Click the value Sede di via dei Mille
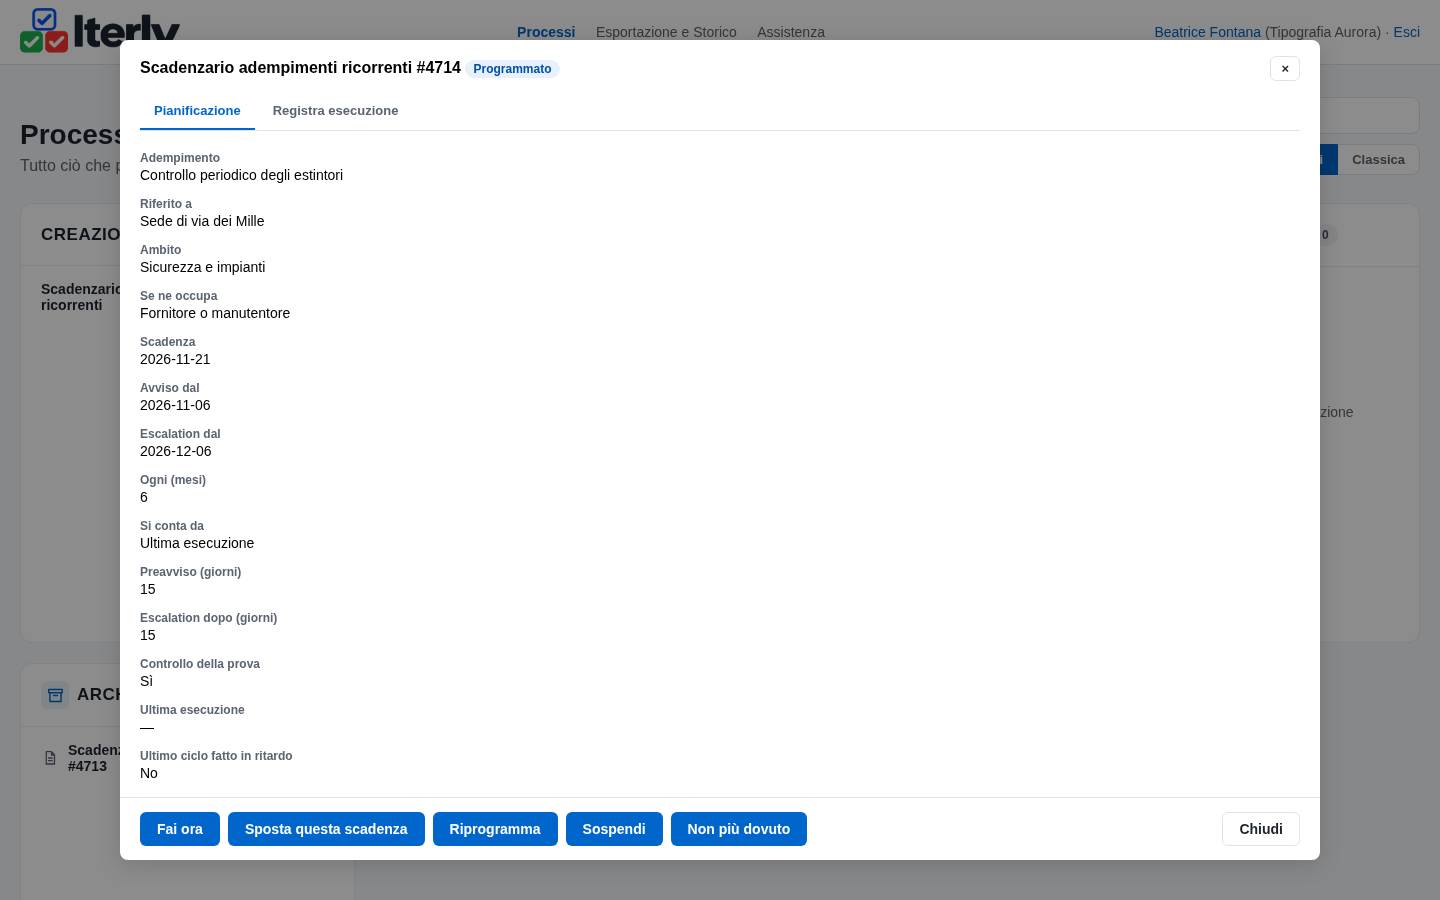The image size is (1440, 900). point(202,221)
